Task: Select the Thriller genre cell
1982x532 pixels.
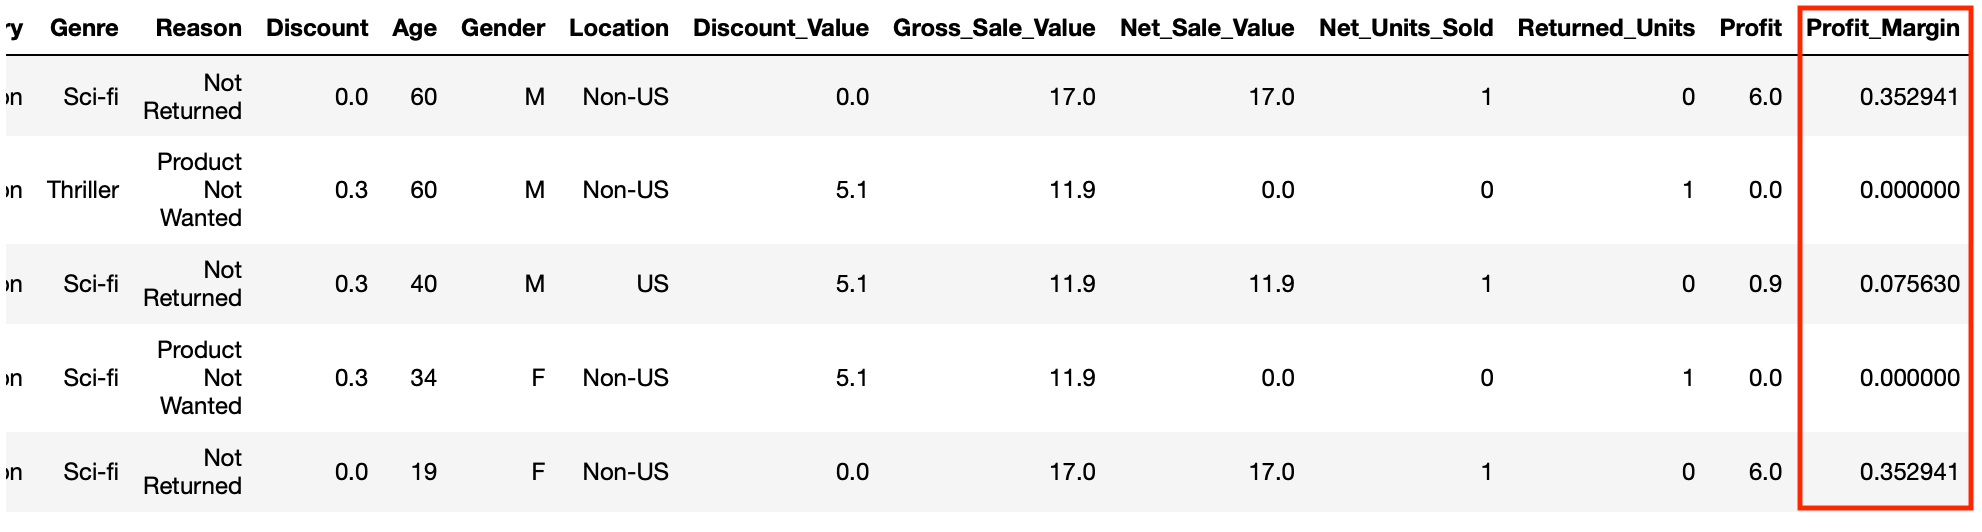Action: 83,190
